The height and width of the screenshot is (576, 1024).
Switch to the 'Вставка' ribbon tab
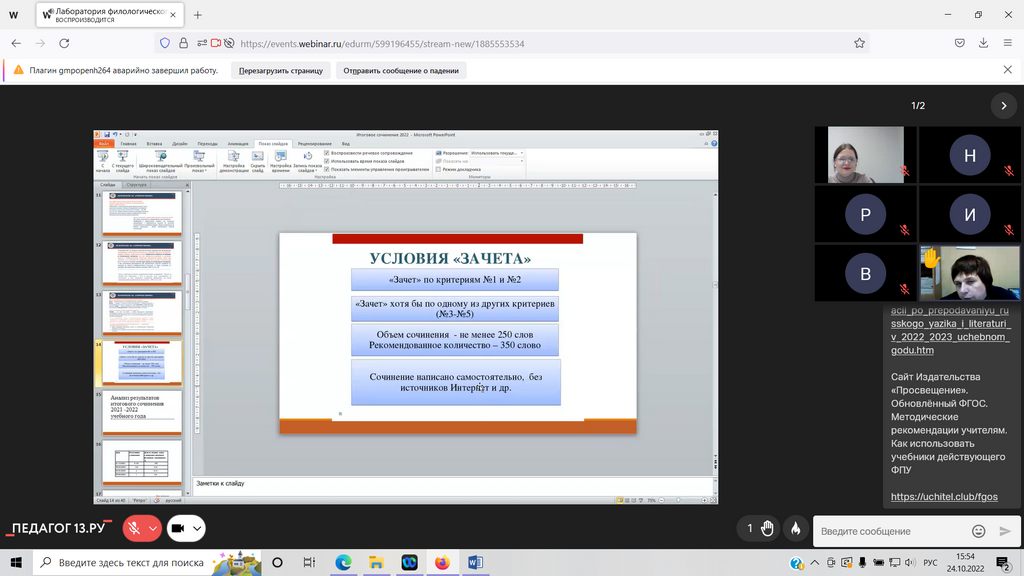[155, 144]
